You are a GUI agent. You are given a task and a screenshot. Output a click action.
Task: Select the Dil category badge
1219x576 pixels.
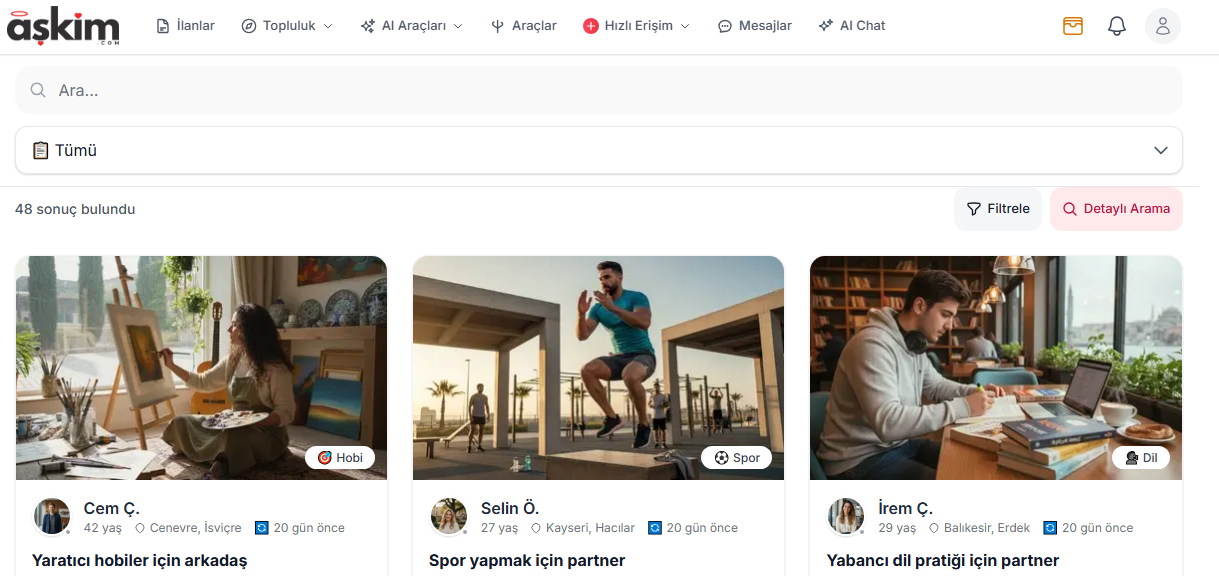(x=1141, y=458)
